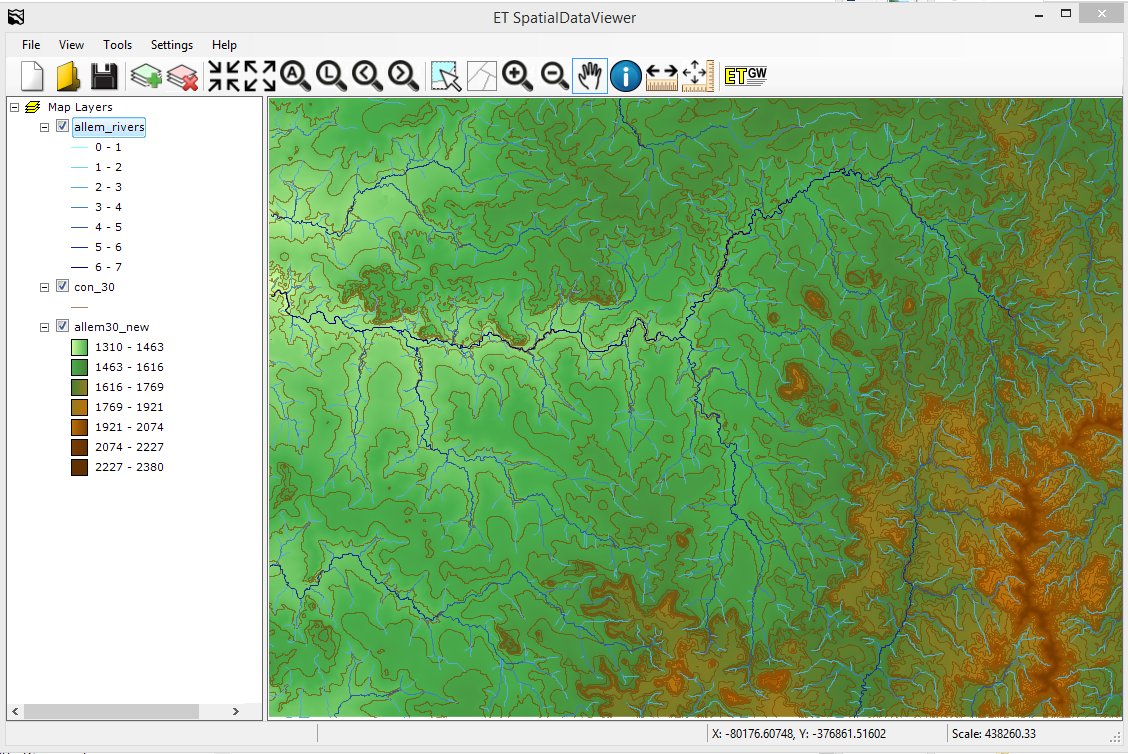The width and height of the screenshot is (1128, 754).
Task: Click the Save project floppy icon
Action: coord(105,76)
